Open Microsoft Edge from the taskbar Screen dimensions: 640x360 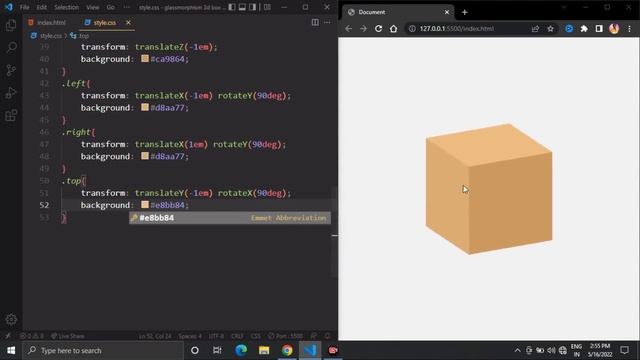tap(241, 350)
